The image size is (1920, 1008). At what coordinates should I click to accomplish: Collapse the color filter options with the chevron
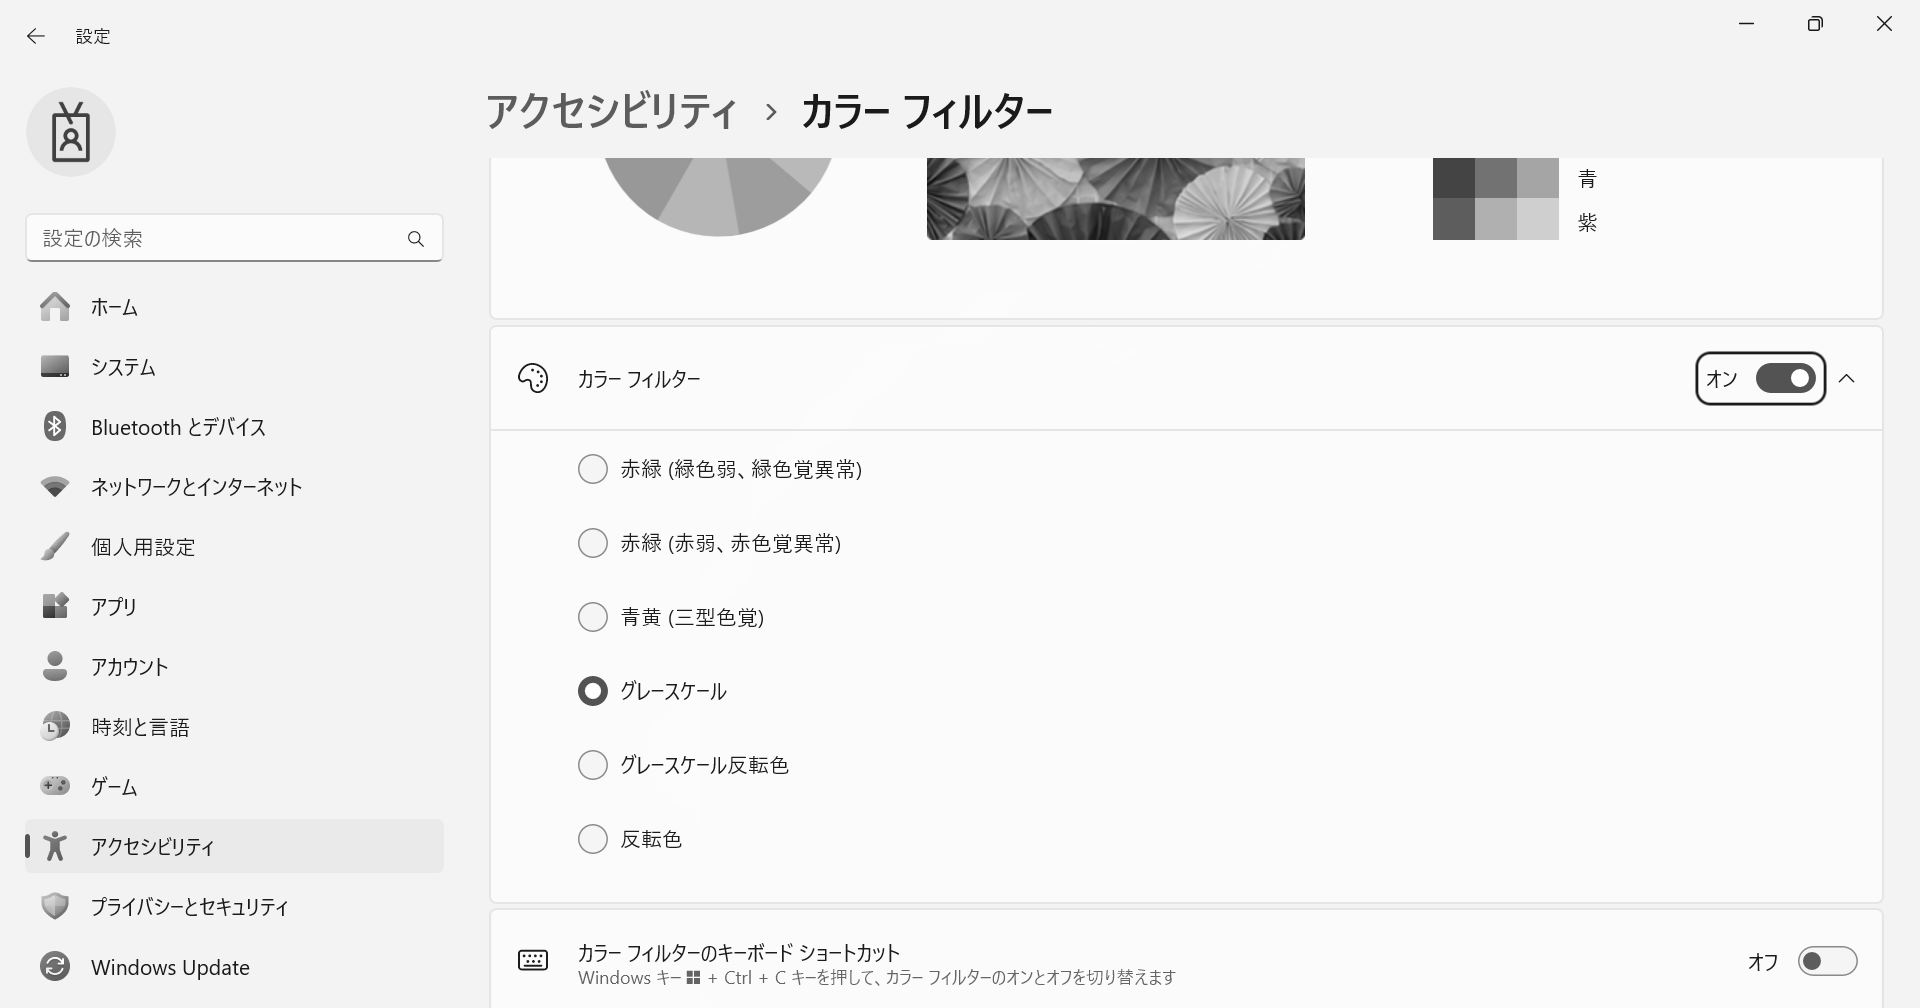(1848, 378)
